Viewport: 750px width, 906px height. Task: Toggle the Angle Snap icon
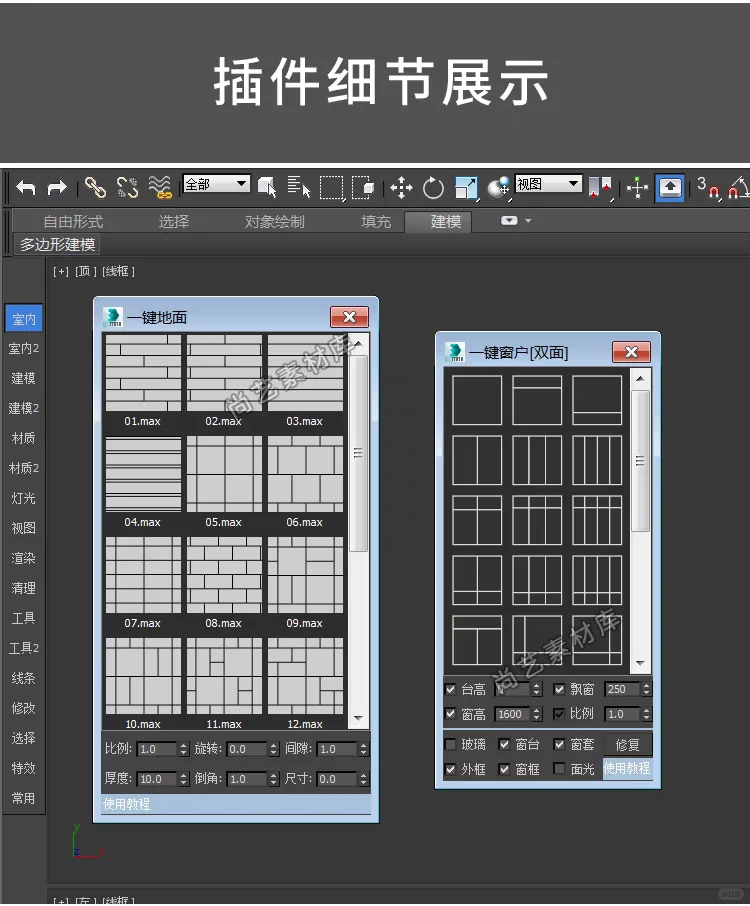click(738, 188)
